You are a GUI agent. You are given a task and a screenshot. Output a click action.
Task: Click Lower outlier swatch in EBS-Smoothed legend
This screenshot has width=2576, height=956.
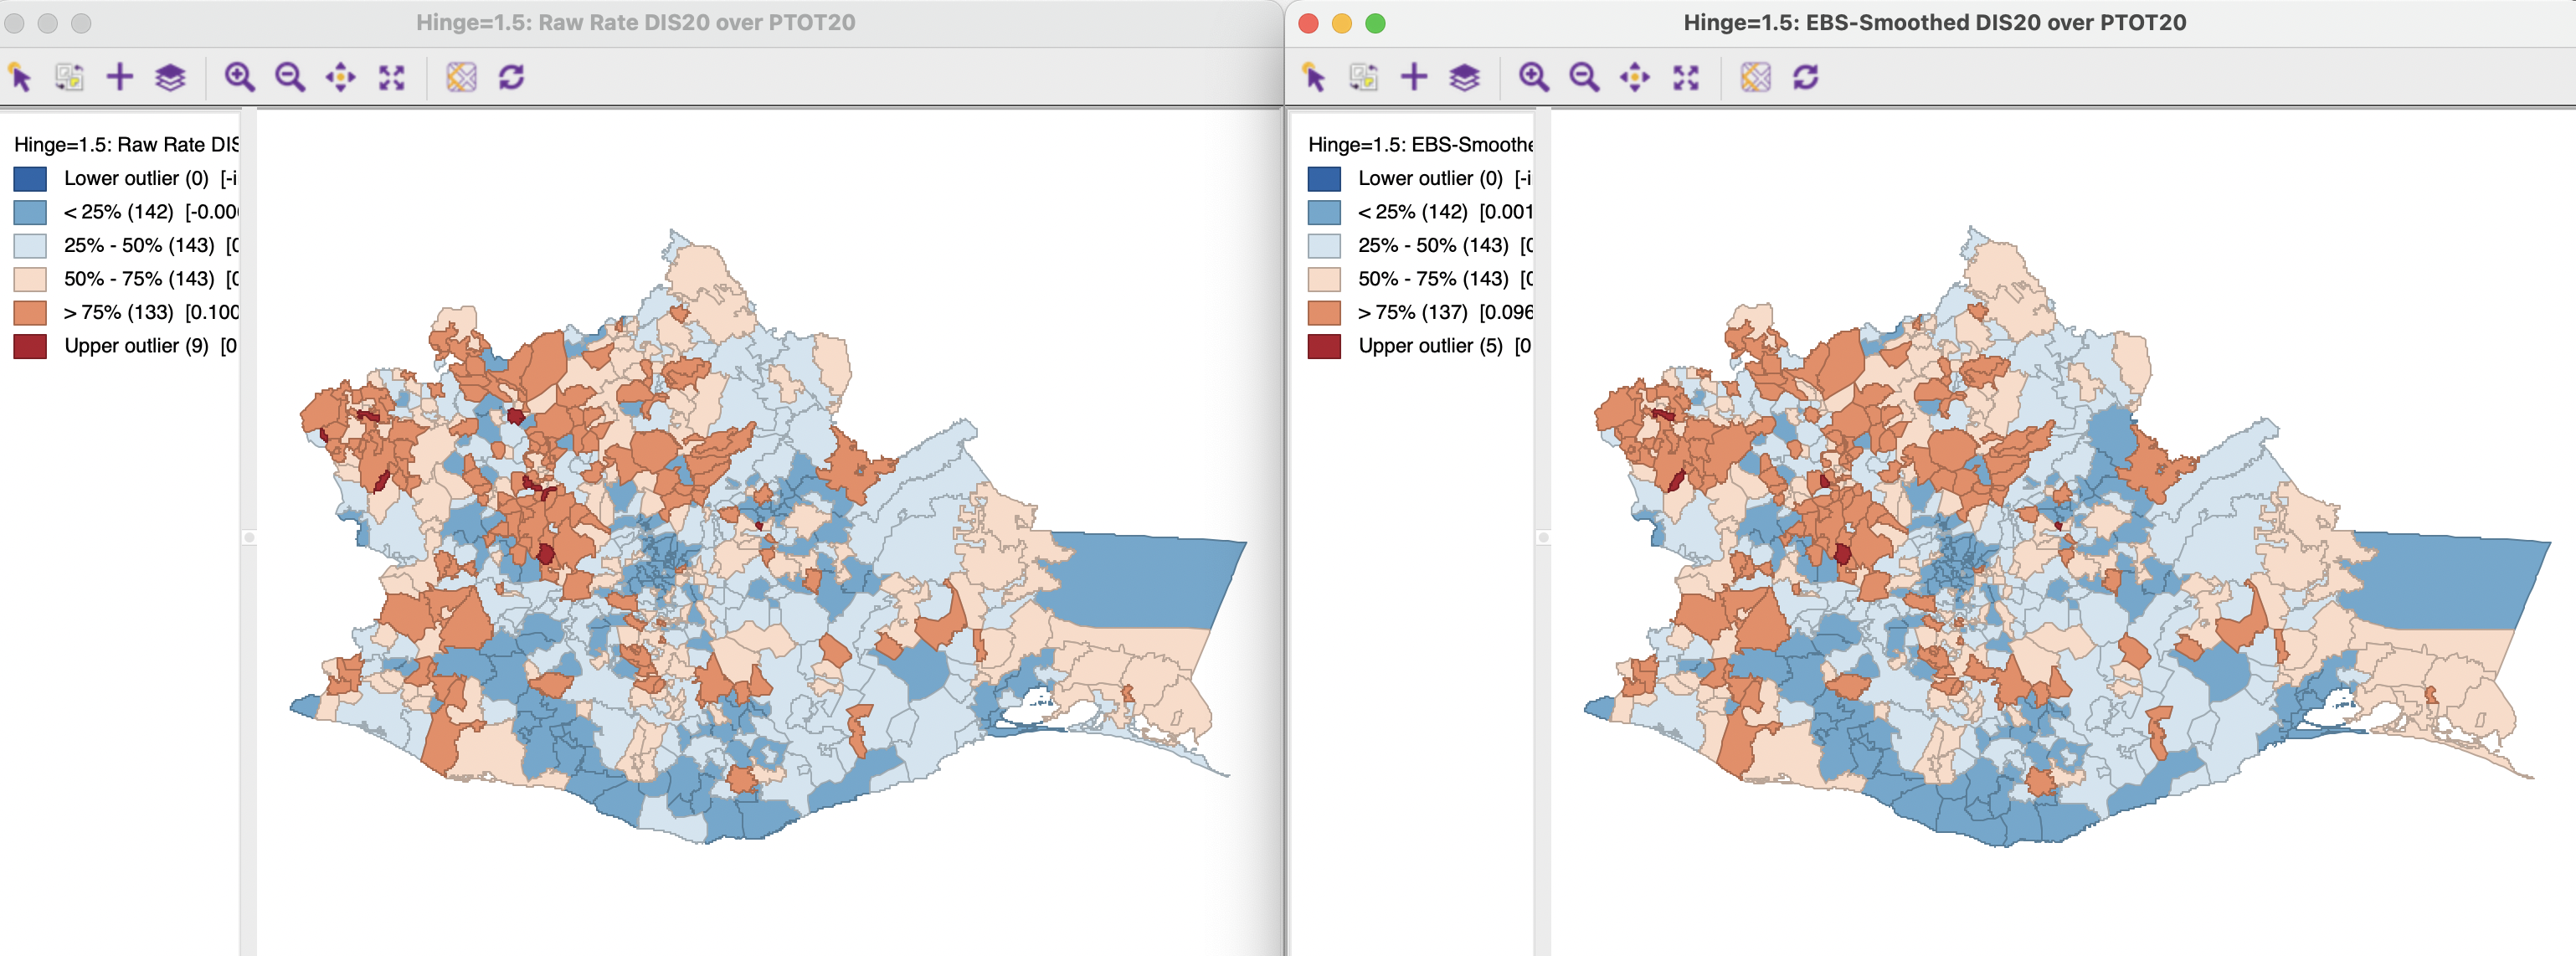tap(1324, 179)
